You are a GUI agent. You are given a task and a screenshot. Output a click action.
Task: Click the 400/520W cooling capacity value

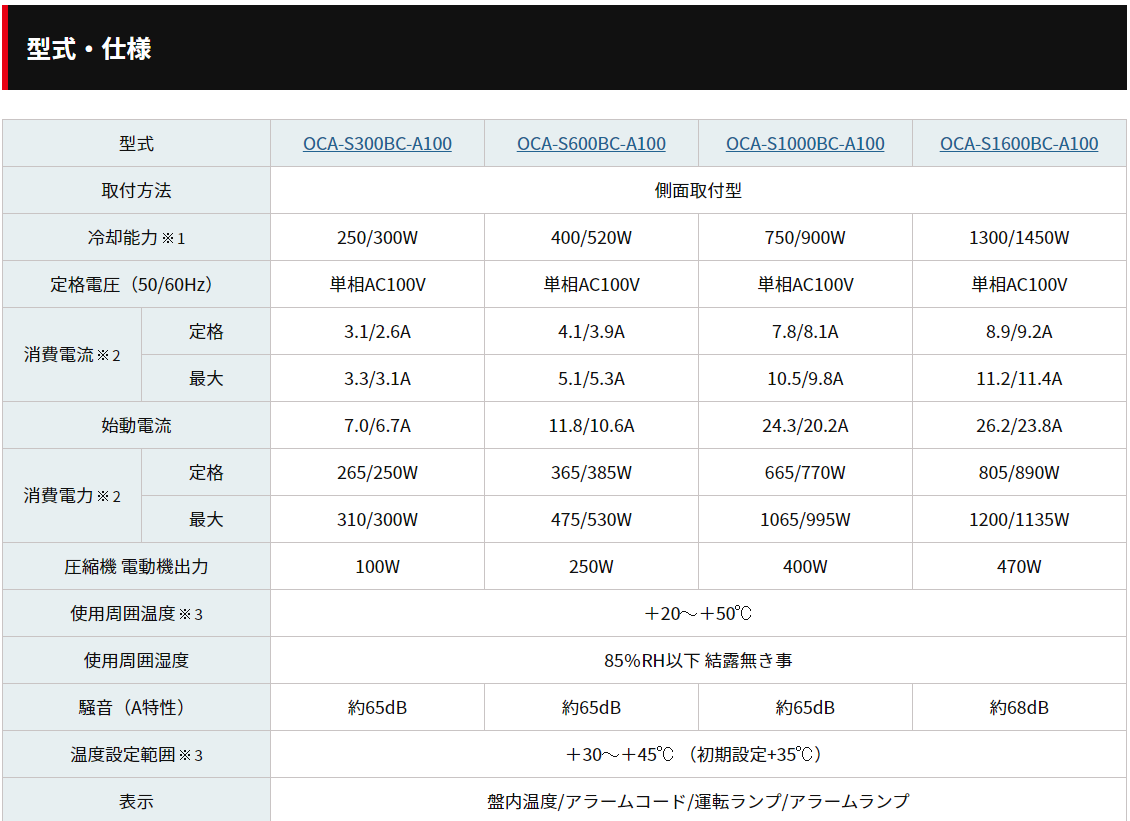(x=591, y=237)
